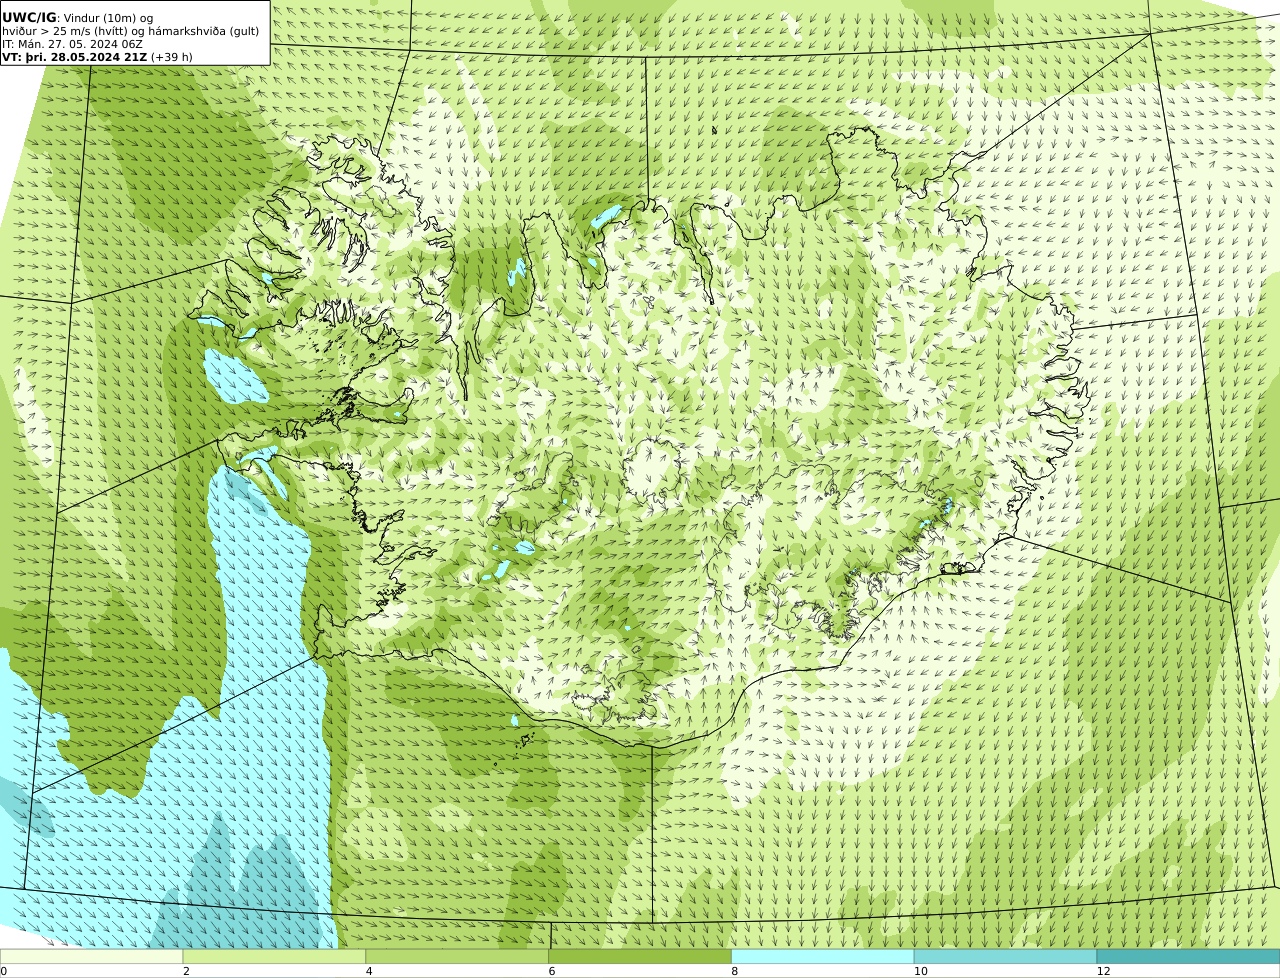Screen dimensions: 1280x978
Task: Click the 2–4 m/s light green band
Action: click(274, 956)
